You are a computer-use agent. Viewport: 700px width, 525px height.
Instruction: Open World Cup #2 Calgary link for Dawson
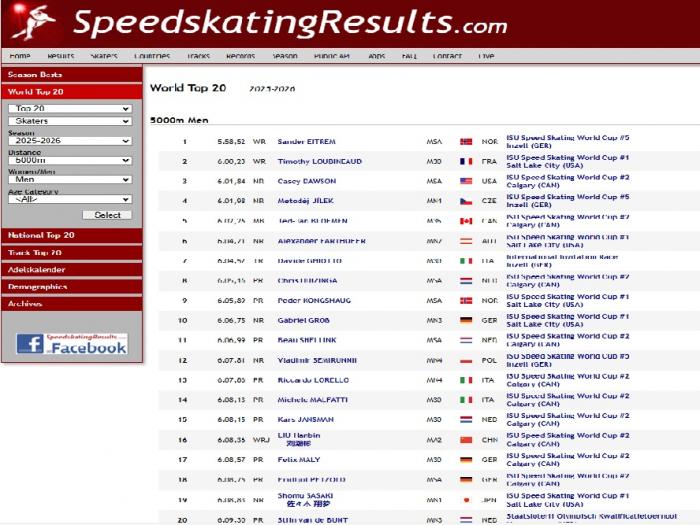[x=567, y=181]
